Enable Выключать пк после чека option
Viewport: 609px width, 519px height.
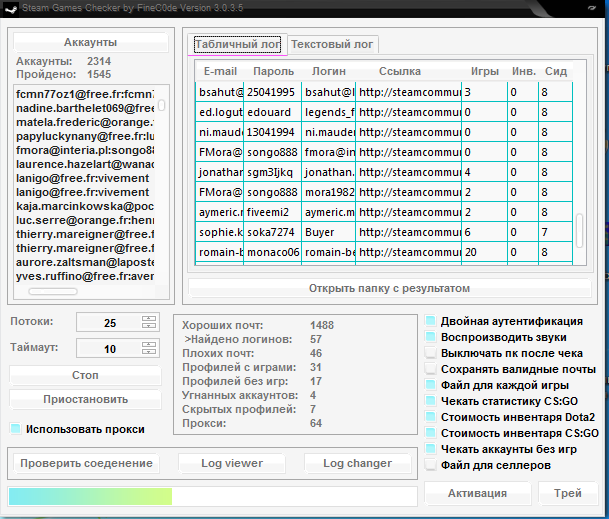pos(430,353)
